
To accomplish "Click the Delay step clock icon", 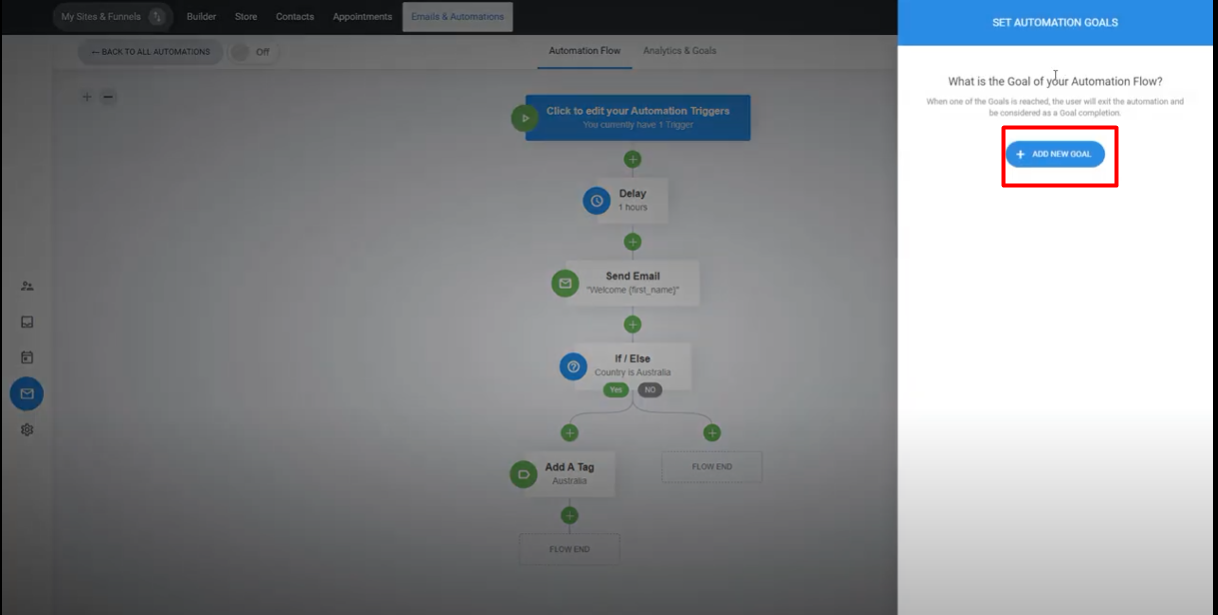I will tap(596, 200).
